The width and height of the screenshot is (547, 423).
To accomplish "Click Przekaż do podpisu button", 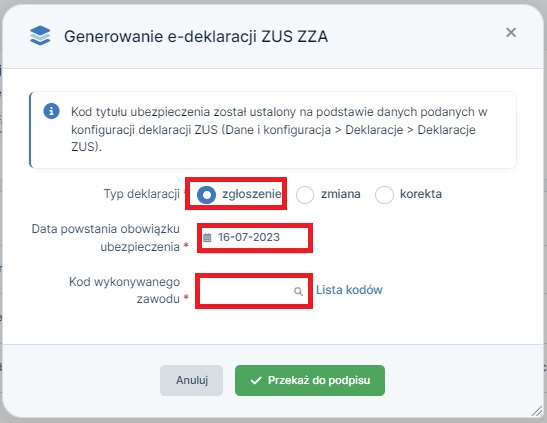I will click(310, 380).
